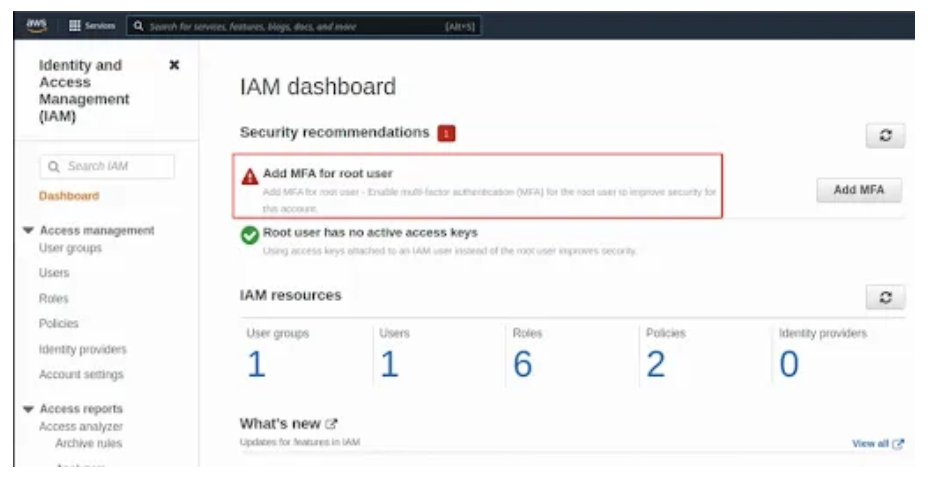Click the 'IAM resources' heading
Screen dimensions: 928x486
pos(291,295)
